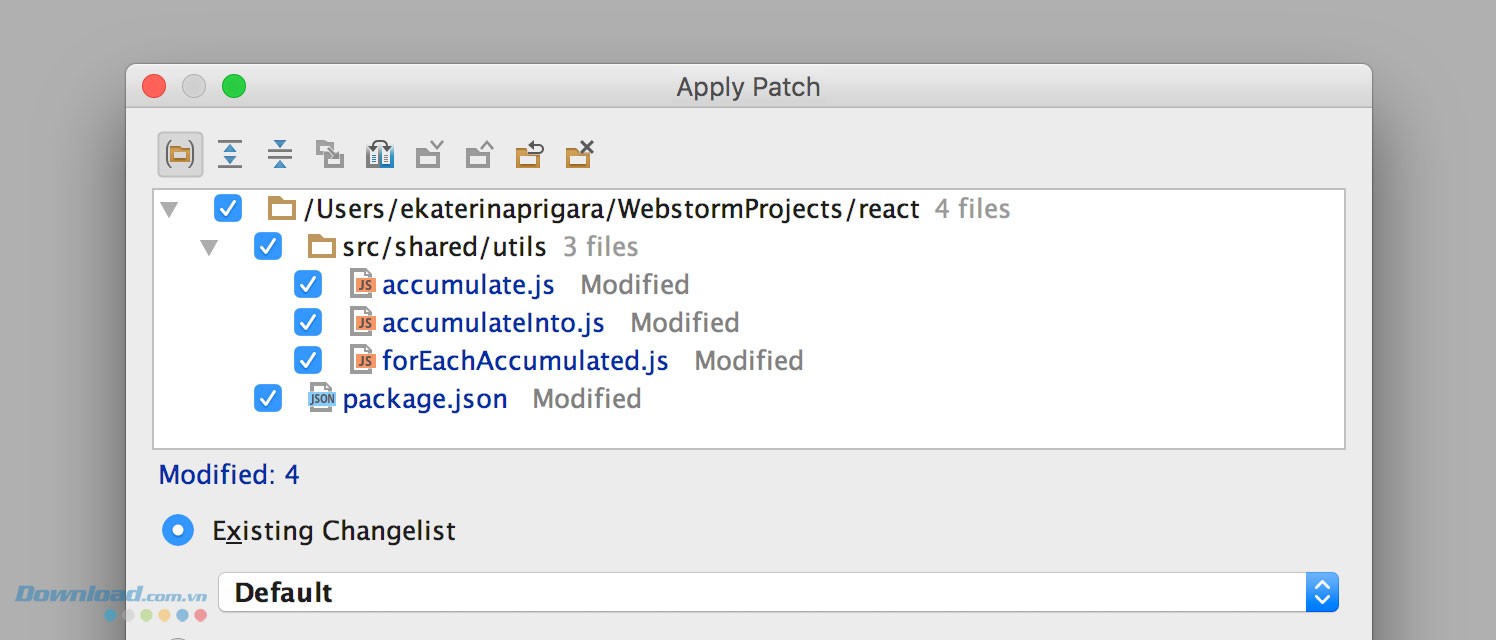Open the Default changelist dropdown
This screenshot has height=640, width=1496.
click(1322, 593)
